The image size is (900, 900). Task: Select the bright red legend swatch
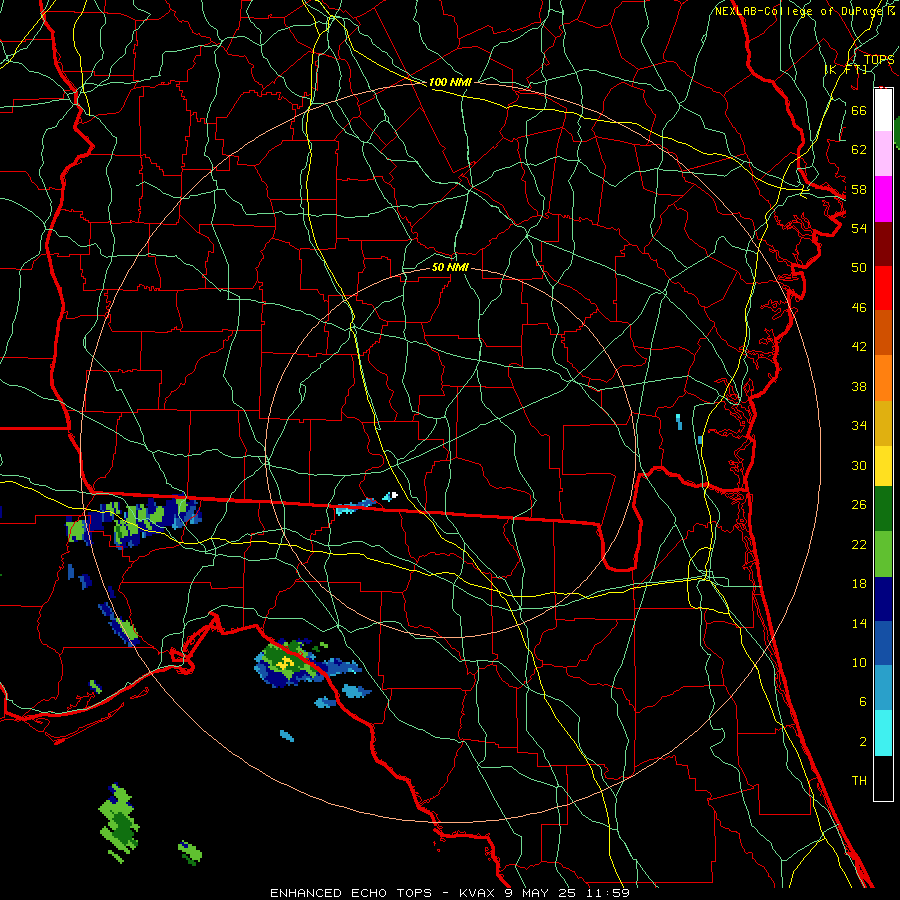(883, 288)
